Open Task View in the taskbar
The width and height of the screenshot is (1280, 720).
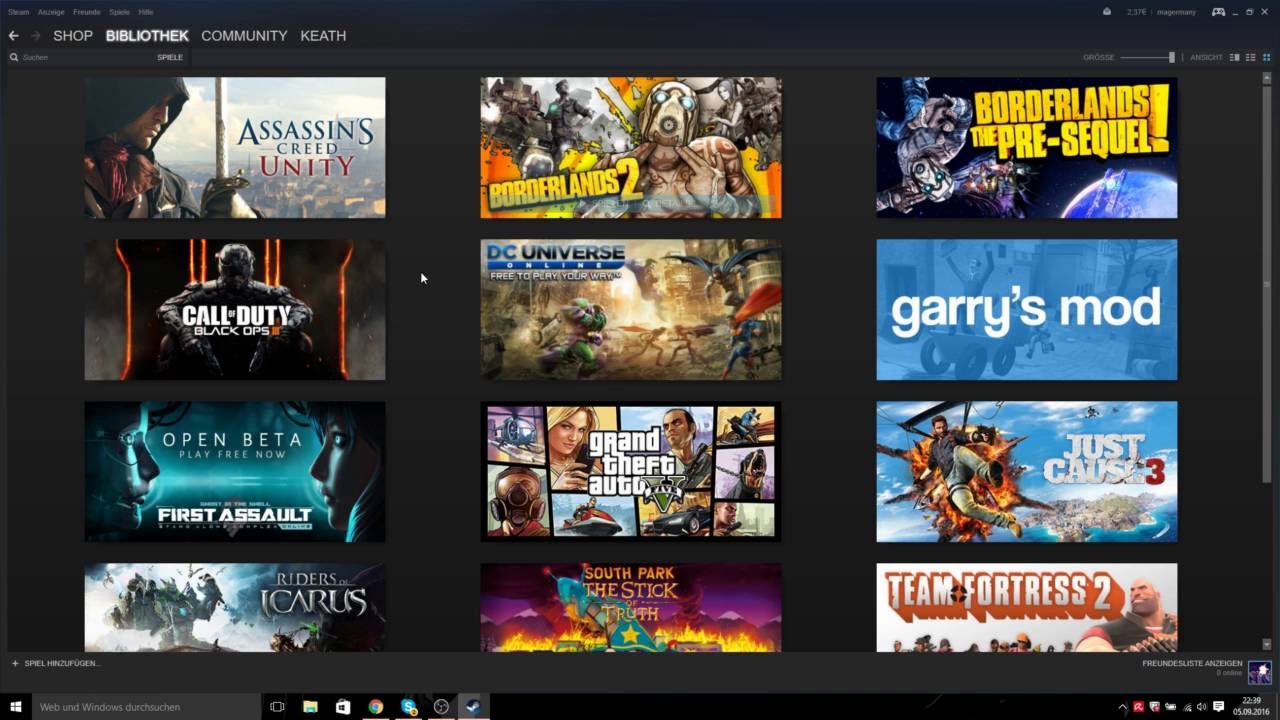277,707
